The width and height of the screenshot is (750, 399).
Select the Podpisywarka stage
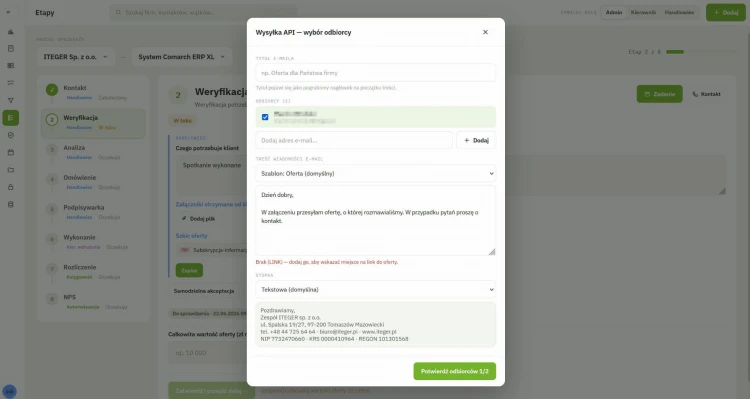point(93,212)
